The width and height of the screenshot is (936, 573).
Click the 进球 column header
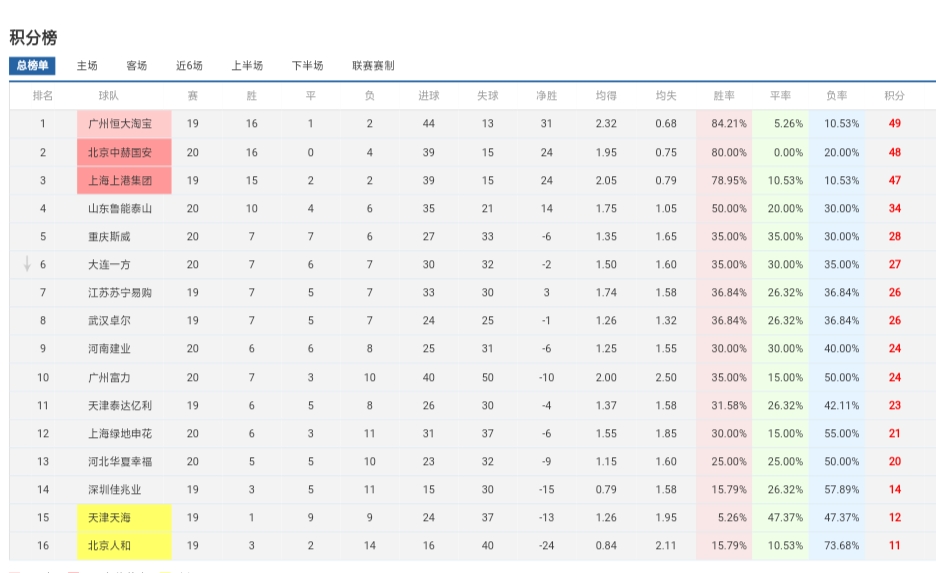coord(429,96)
